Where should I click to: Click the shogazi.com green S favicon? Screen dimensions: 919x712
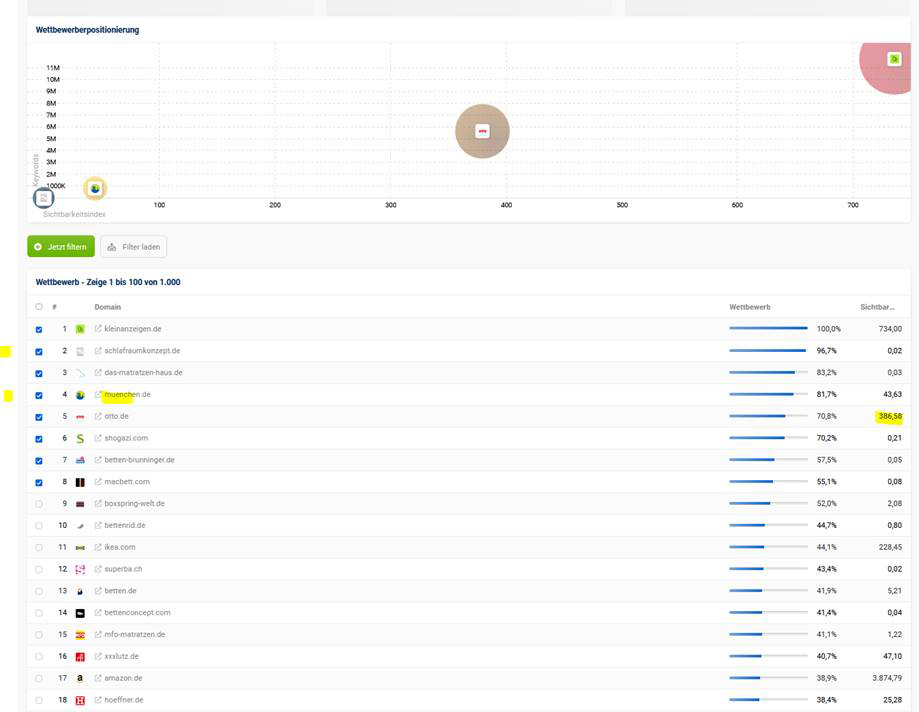point(80,438)
